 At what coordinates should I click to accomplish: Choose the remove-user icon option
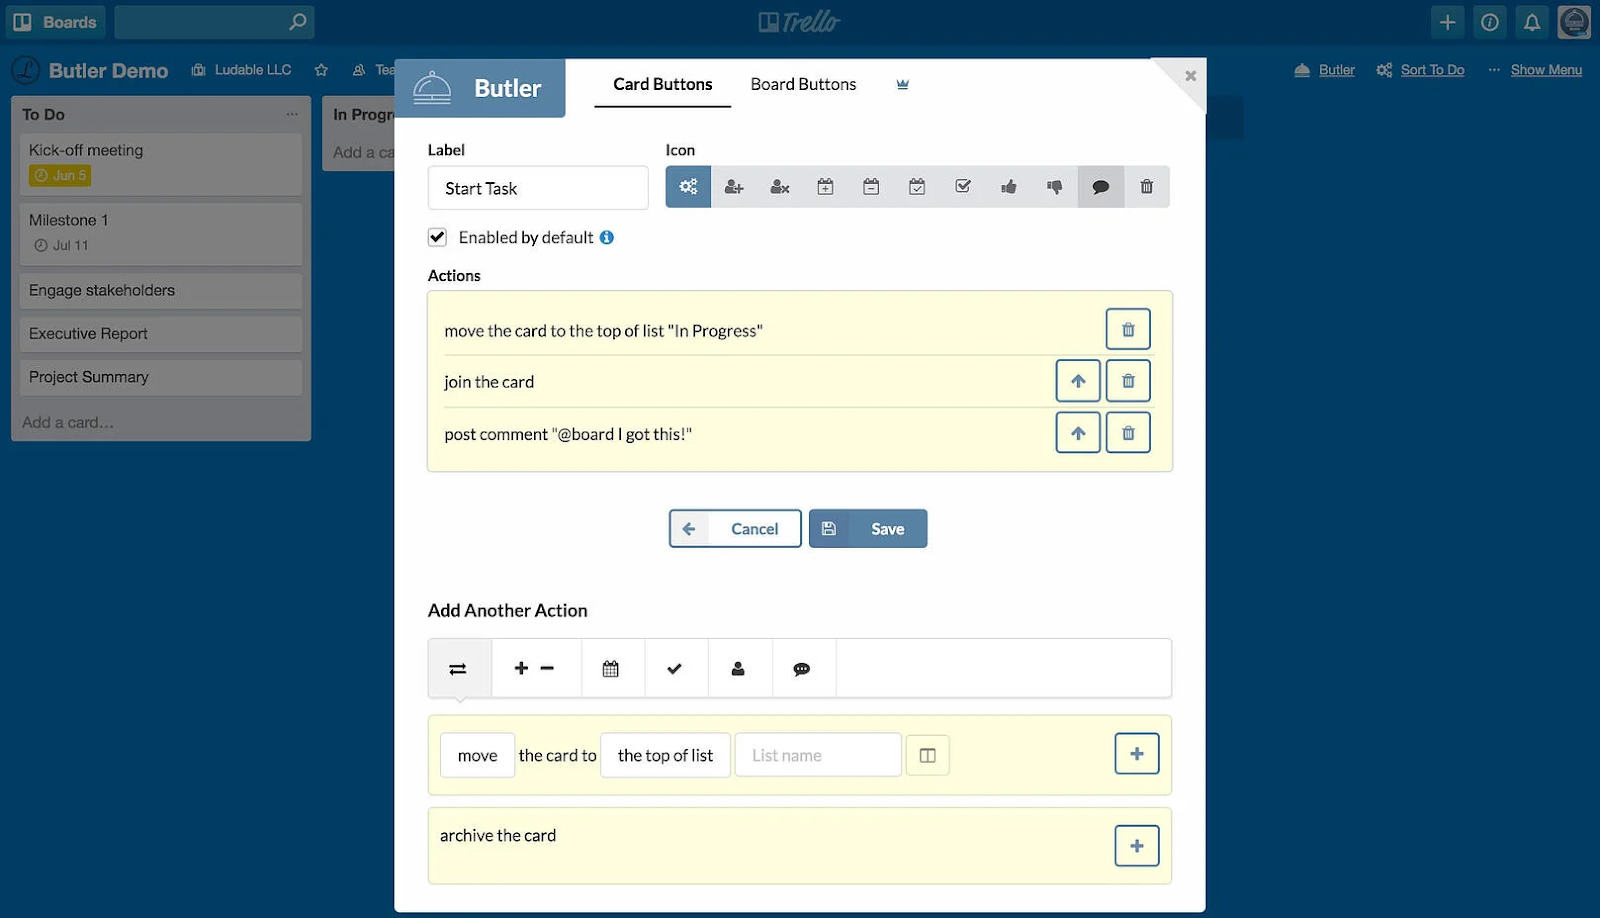780,187
